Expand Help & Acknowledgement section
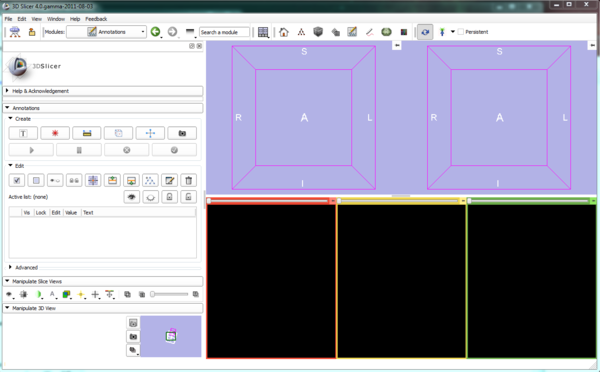Viewport: 600px width, 372px height. pyautogui.click(x=103, y=91)
